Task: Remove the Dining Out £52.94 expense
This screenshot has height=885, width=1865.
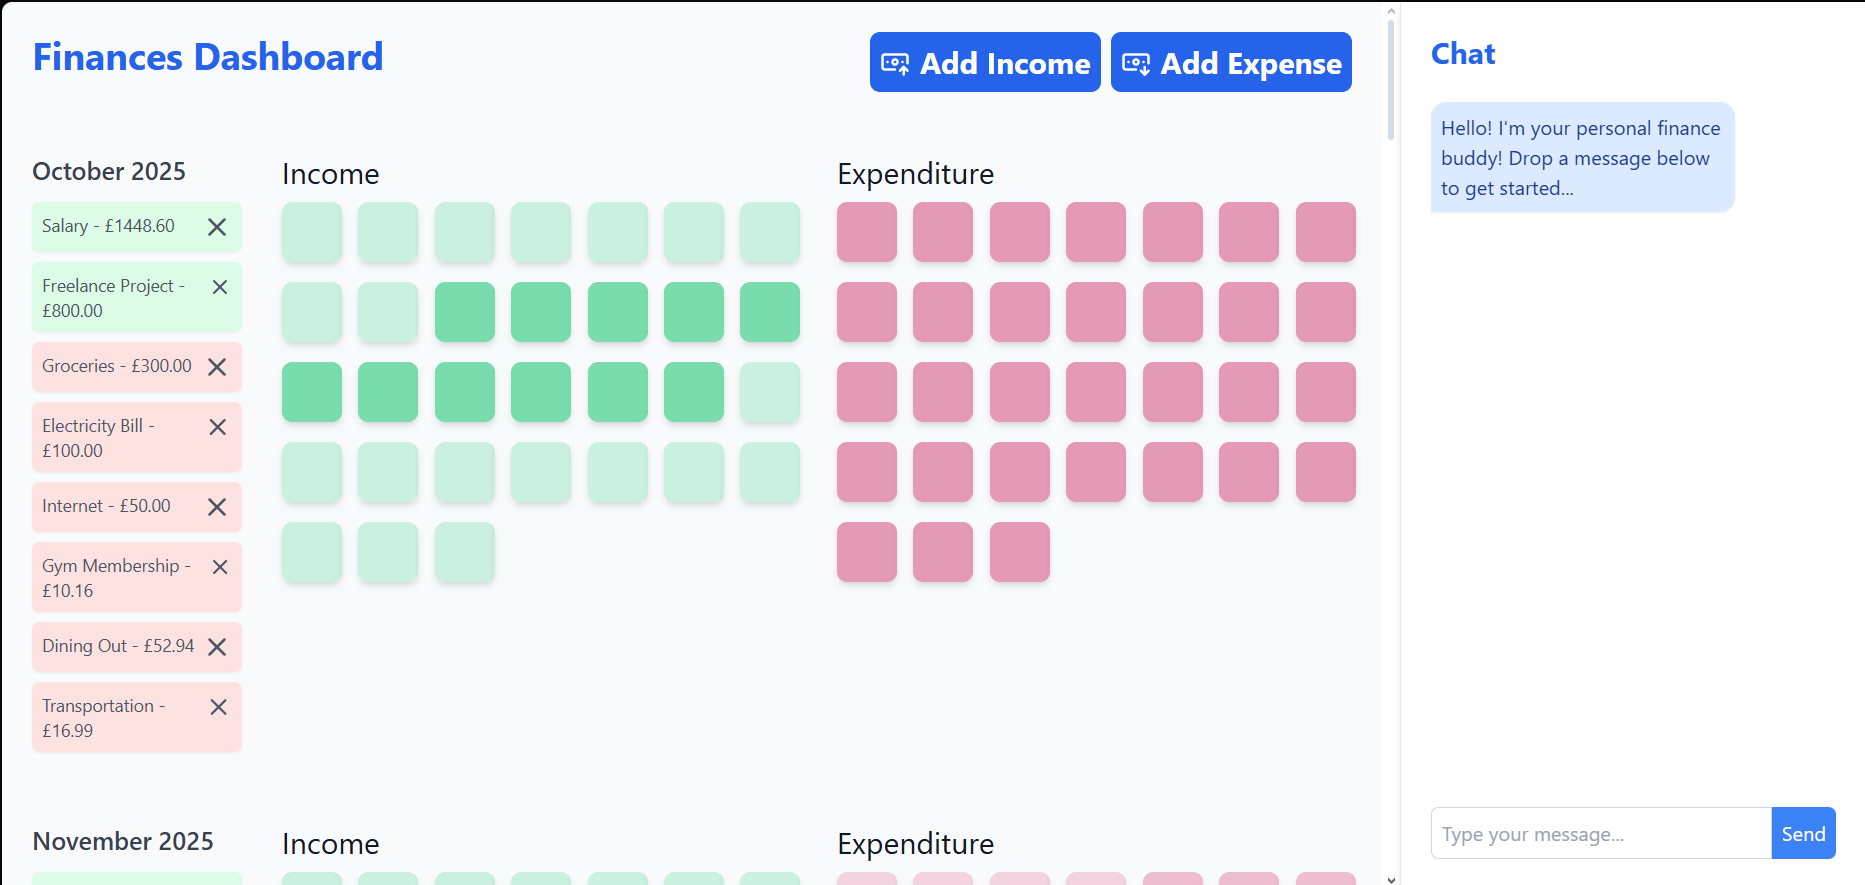Action: coord(217,647)
